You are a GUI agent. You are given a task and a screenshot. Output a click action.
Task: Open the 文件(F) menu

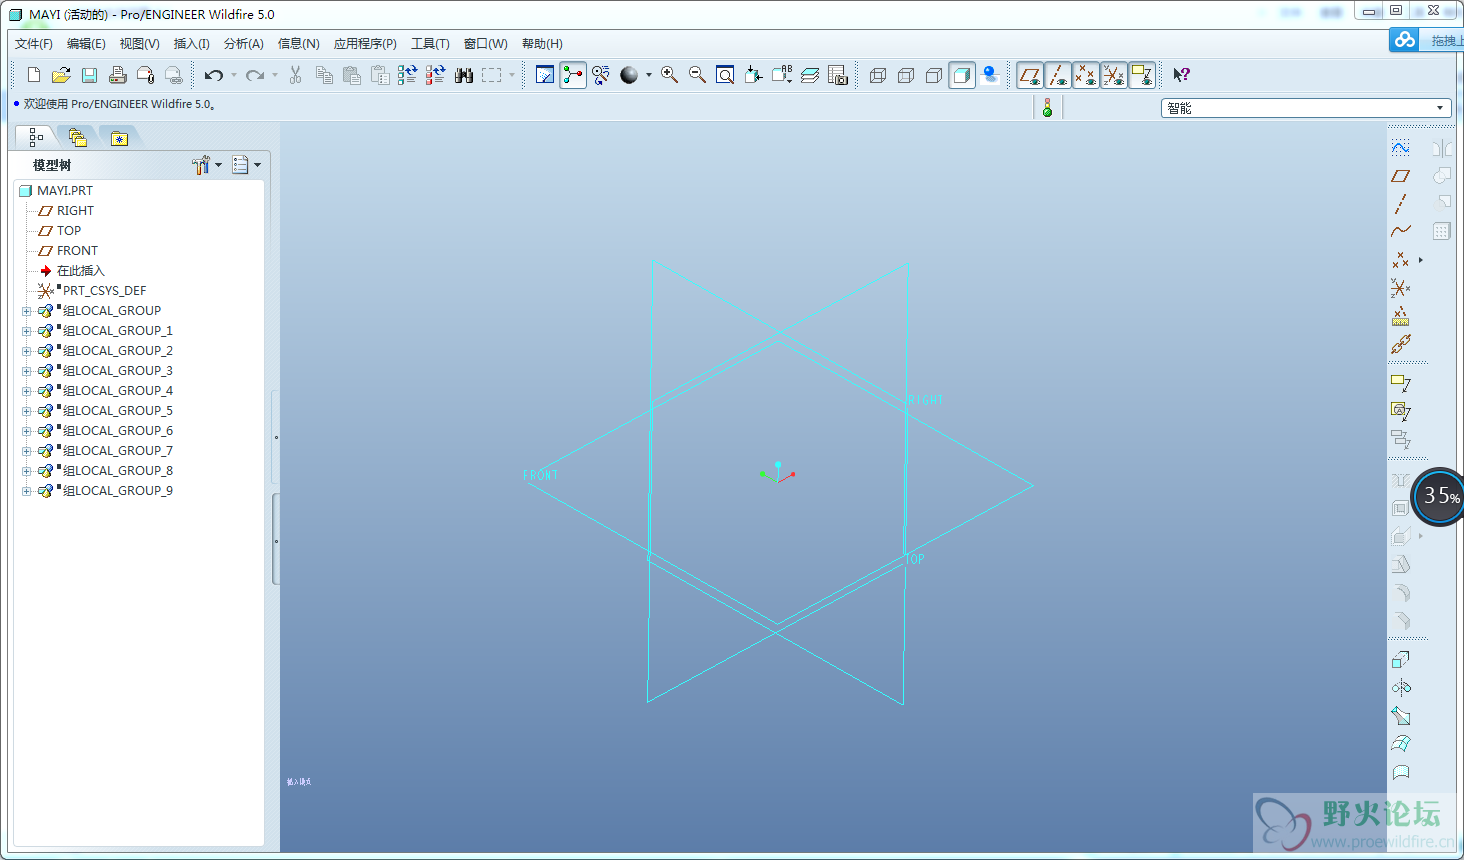point(34,44)
